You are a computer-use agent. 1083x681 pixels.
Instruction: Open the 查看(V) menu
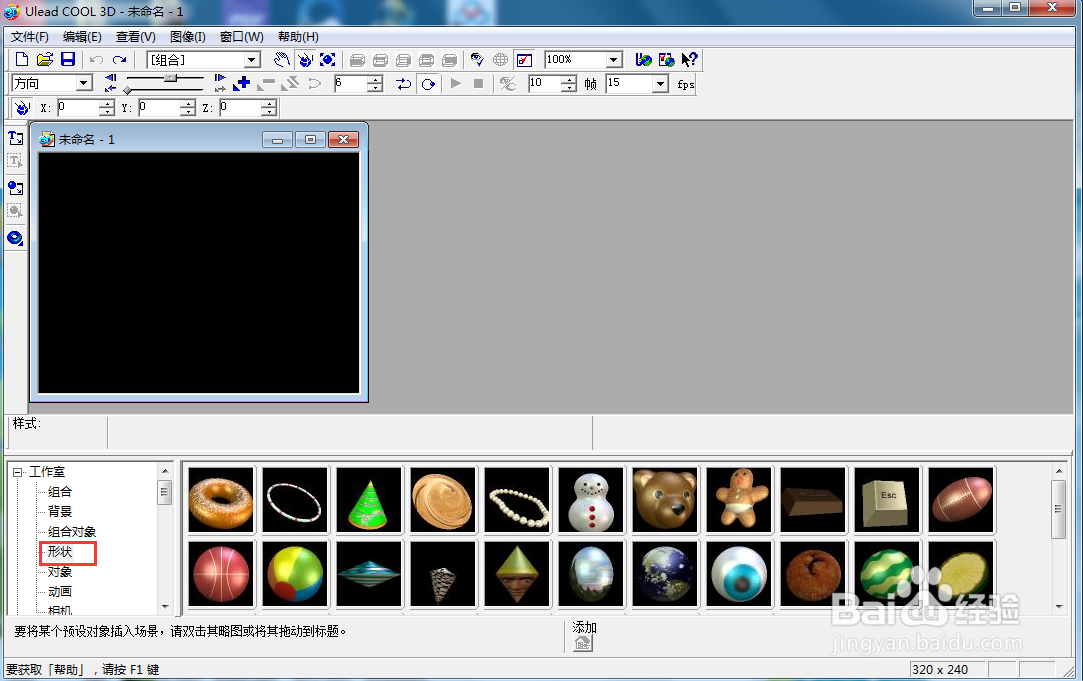coord(135,37)
